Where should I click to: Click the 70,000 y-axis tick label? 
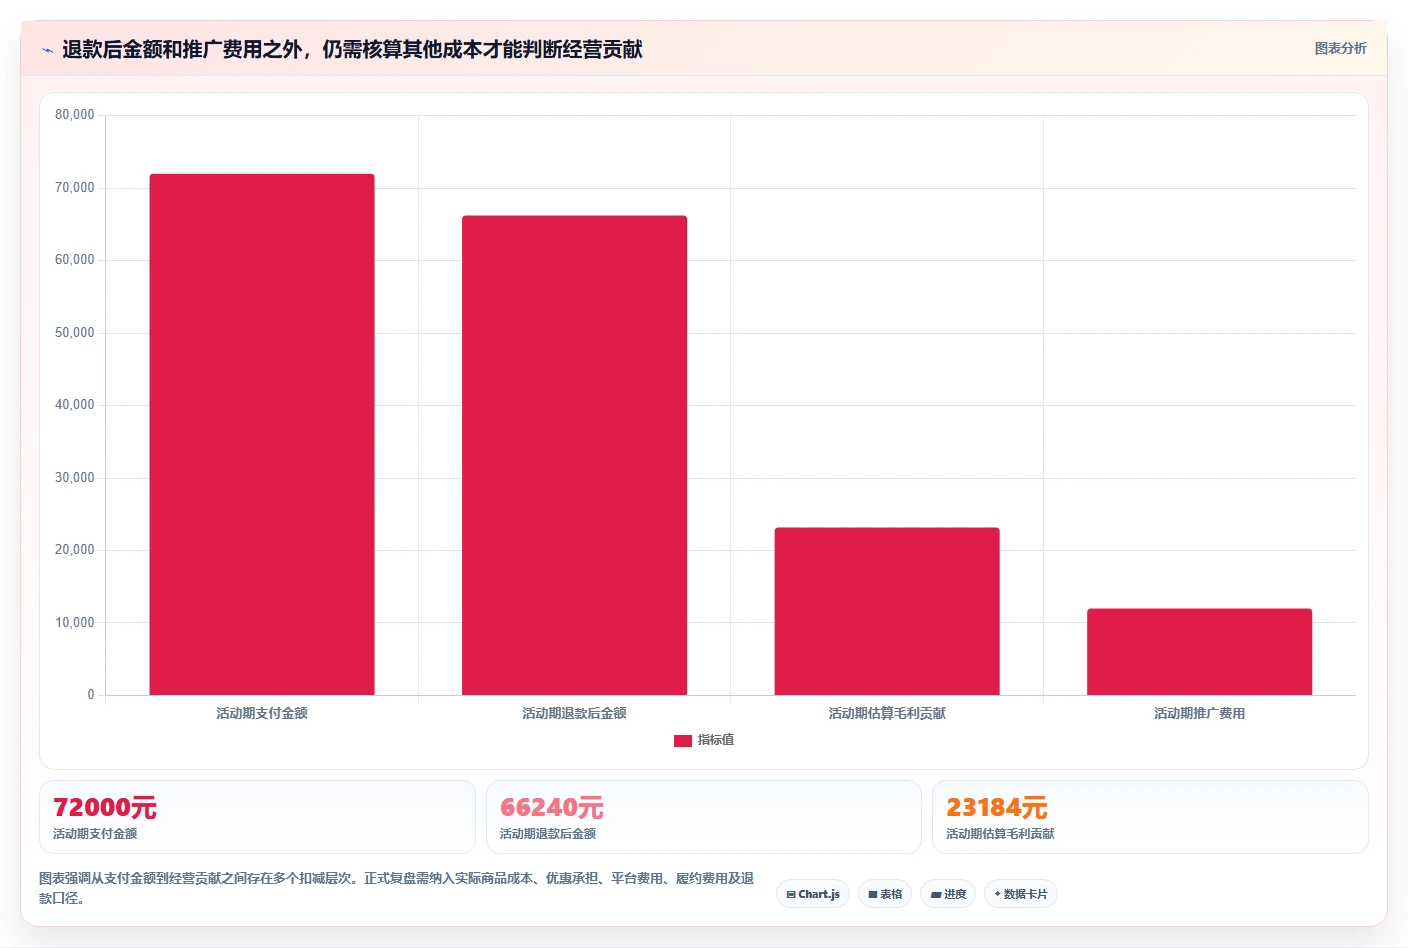(x=75, y=188)
